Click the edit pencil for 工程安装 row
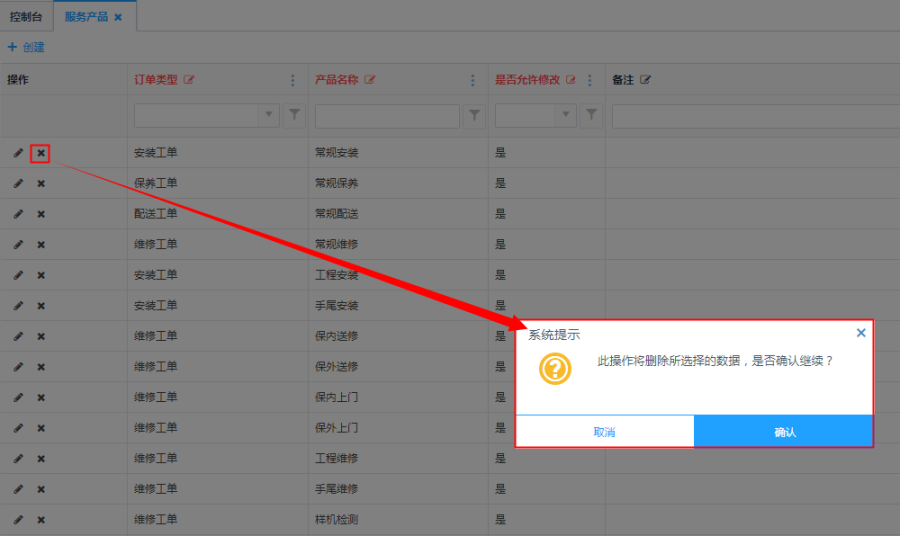This screenshot has height=536, width=900. click(x=17, y=275)
